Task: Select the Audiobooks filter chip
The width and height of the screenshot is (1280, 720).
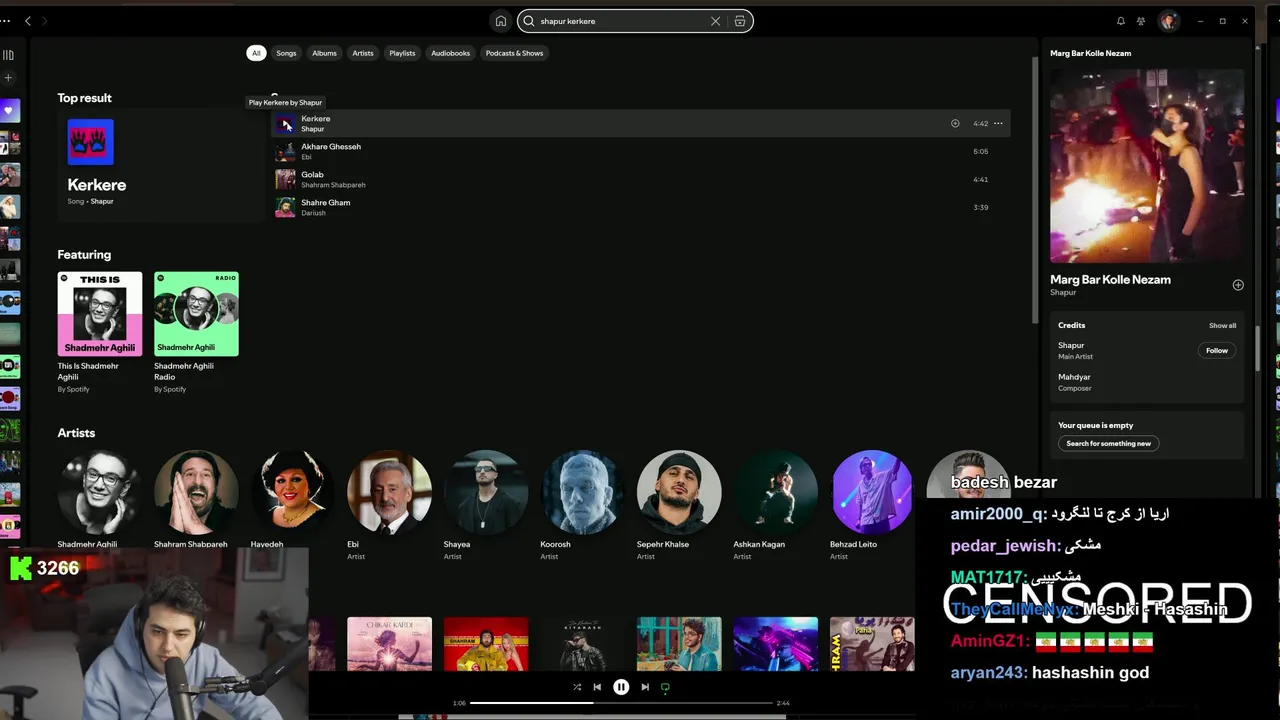Action: tap(450, 53)
